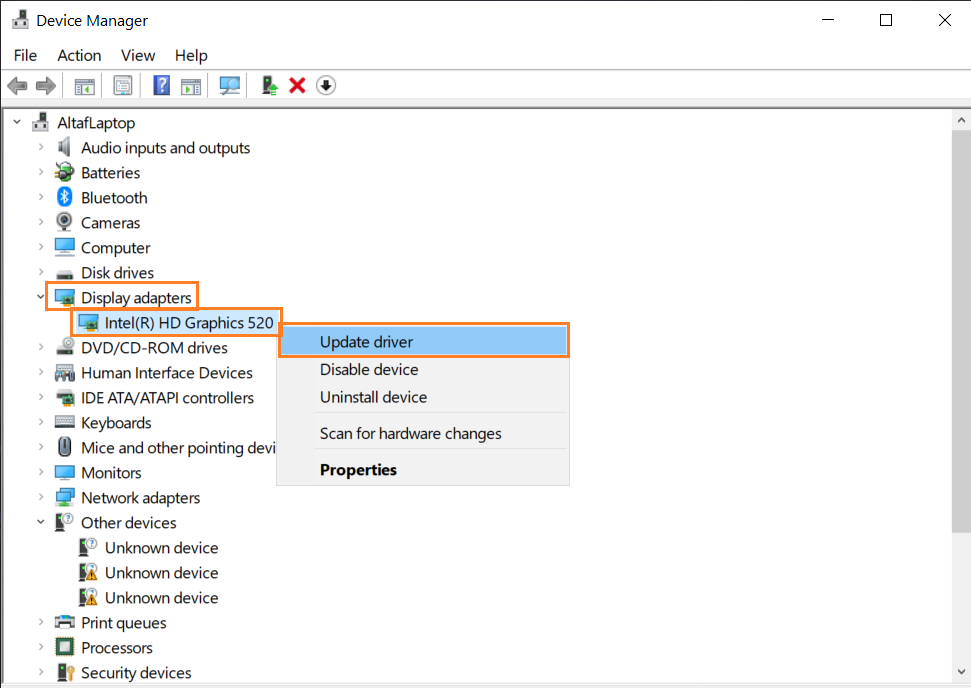
Task: Select the Intel(R) HD Graphics 520 device
Action: [x=176, y=322]
